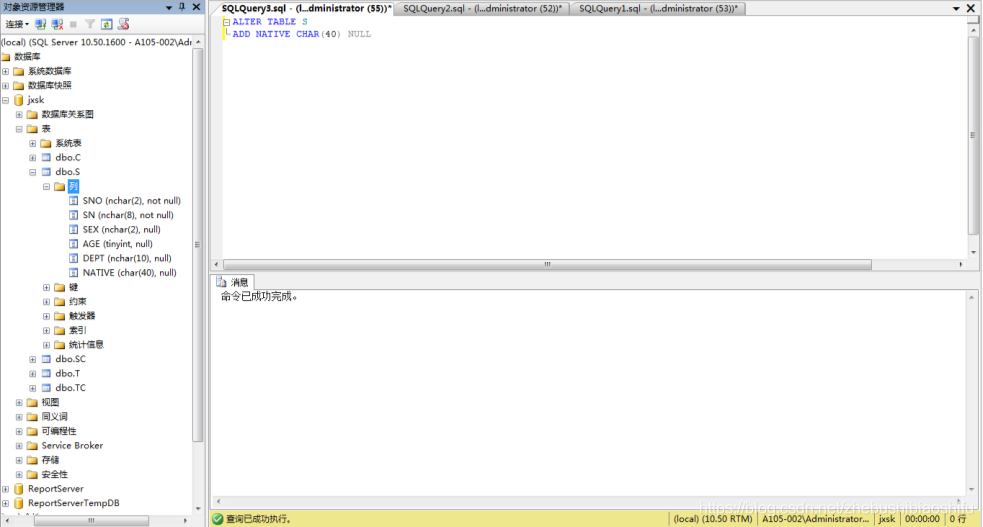Click the SEX column icon
The image size is (983, 527).
[74, 230]
